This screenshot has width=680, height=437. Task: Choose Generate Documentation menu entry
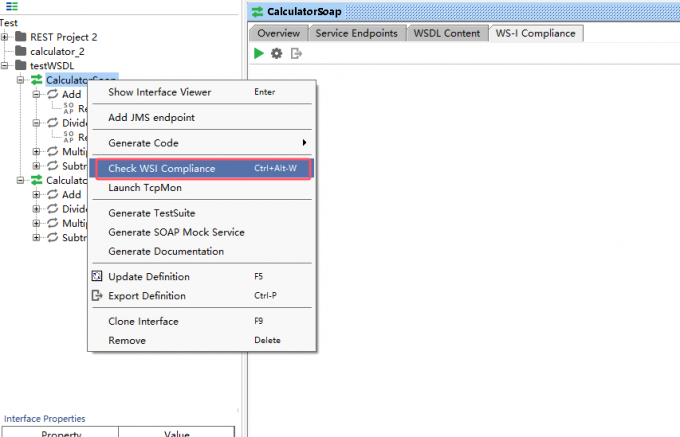(202, 251)
